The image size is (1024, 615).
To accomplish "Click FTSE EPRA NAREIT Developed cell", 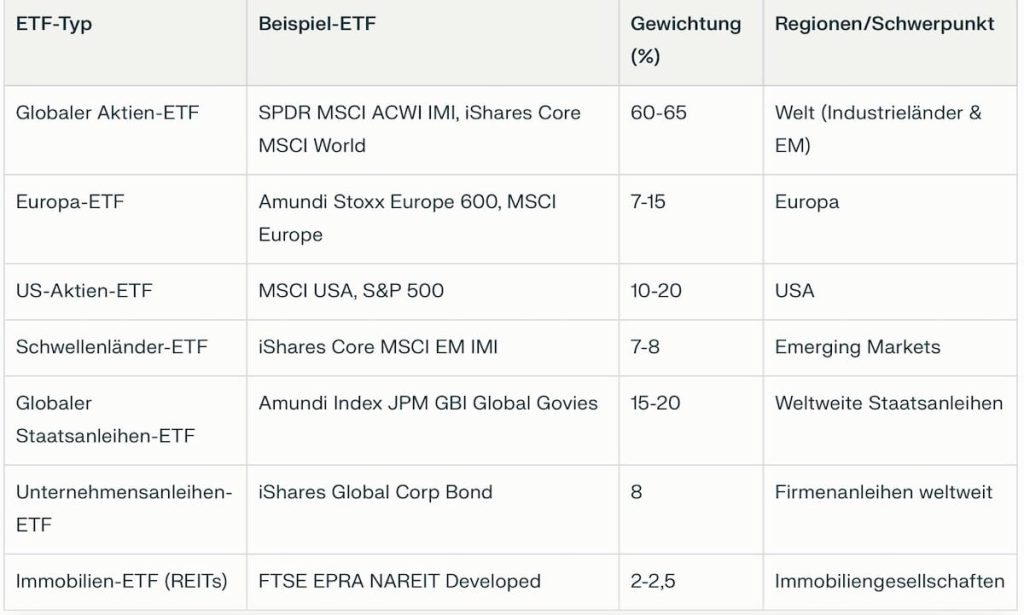I will tap(399, 581).
